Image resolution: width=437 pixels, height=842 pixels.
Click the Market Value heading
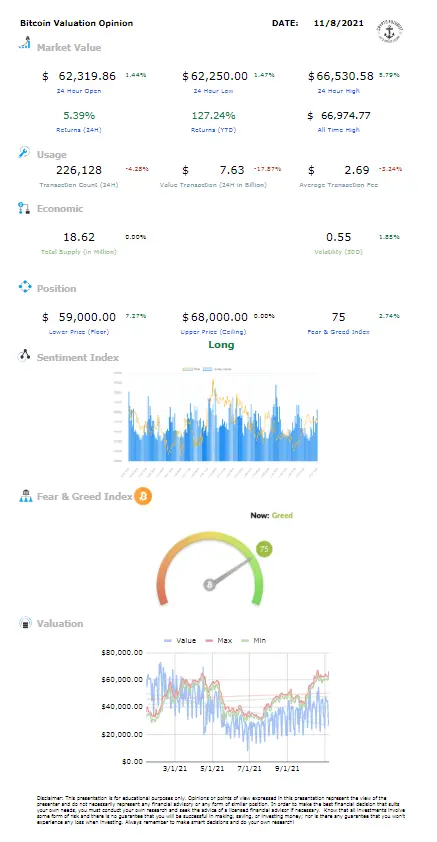69,47
